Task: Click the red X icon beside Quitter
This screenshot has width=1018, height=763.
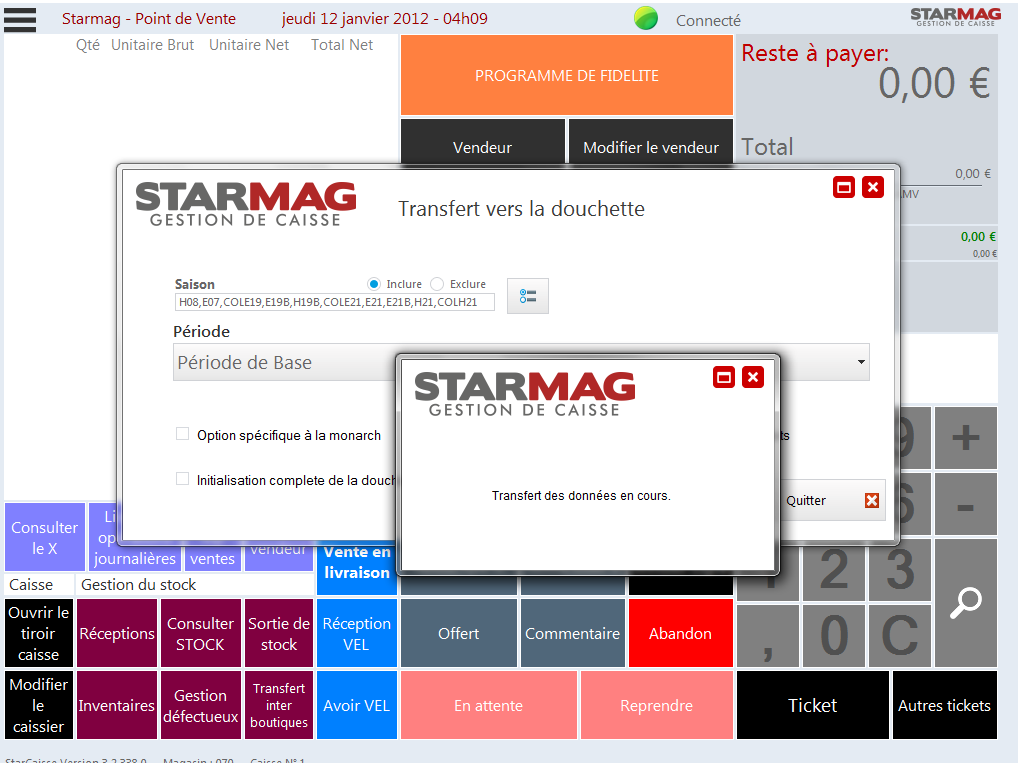Action: click(x=872, y=500)
